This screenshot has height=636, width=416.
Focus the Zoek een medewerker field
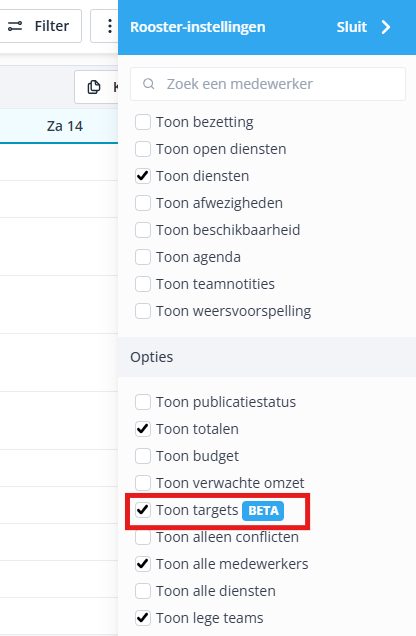(268, 84)
